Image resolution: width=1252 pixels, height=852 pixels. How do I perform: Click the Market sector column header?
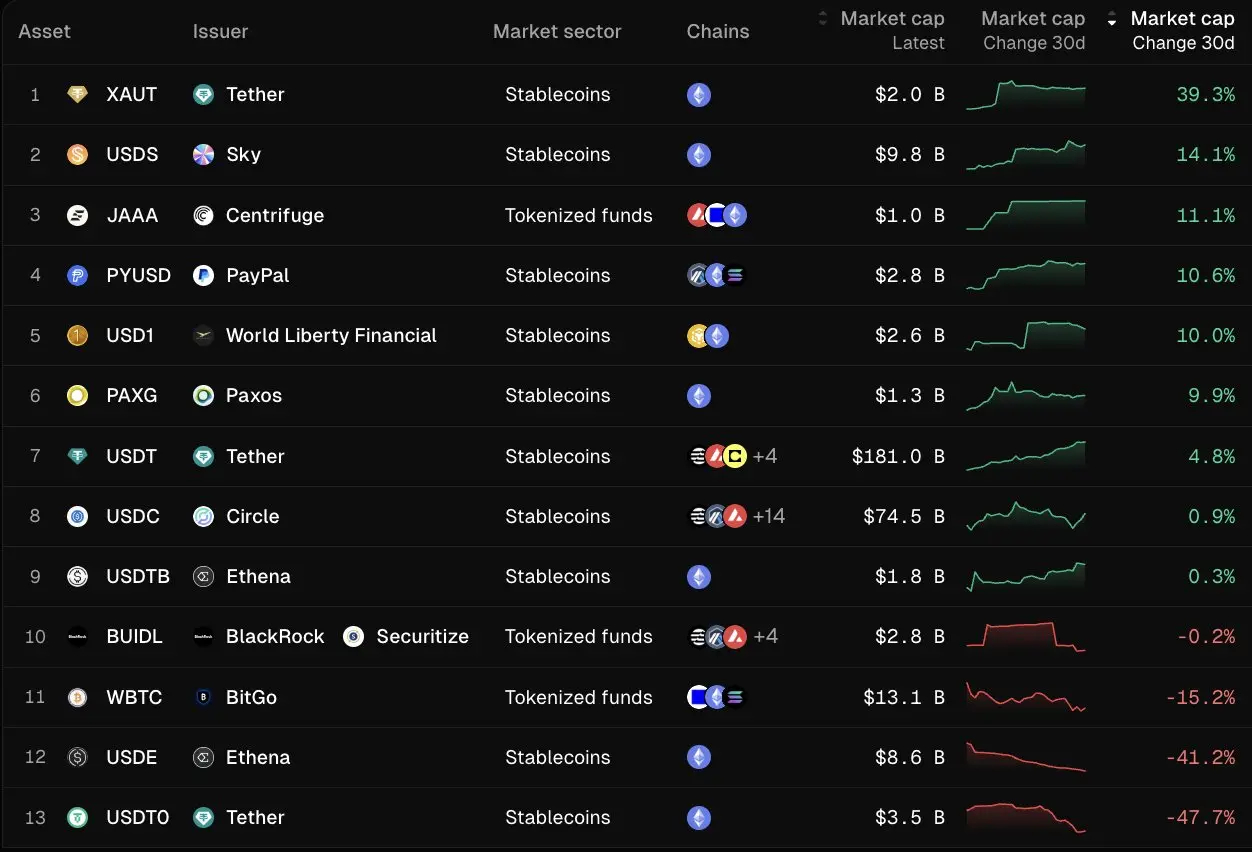[x=557, y=31]
